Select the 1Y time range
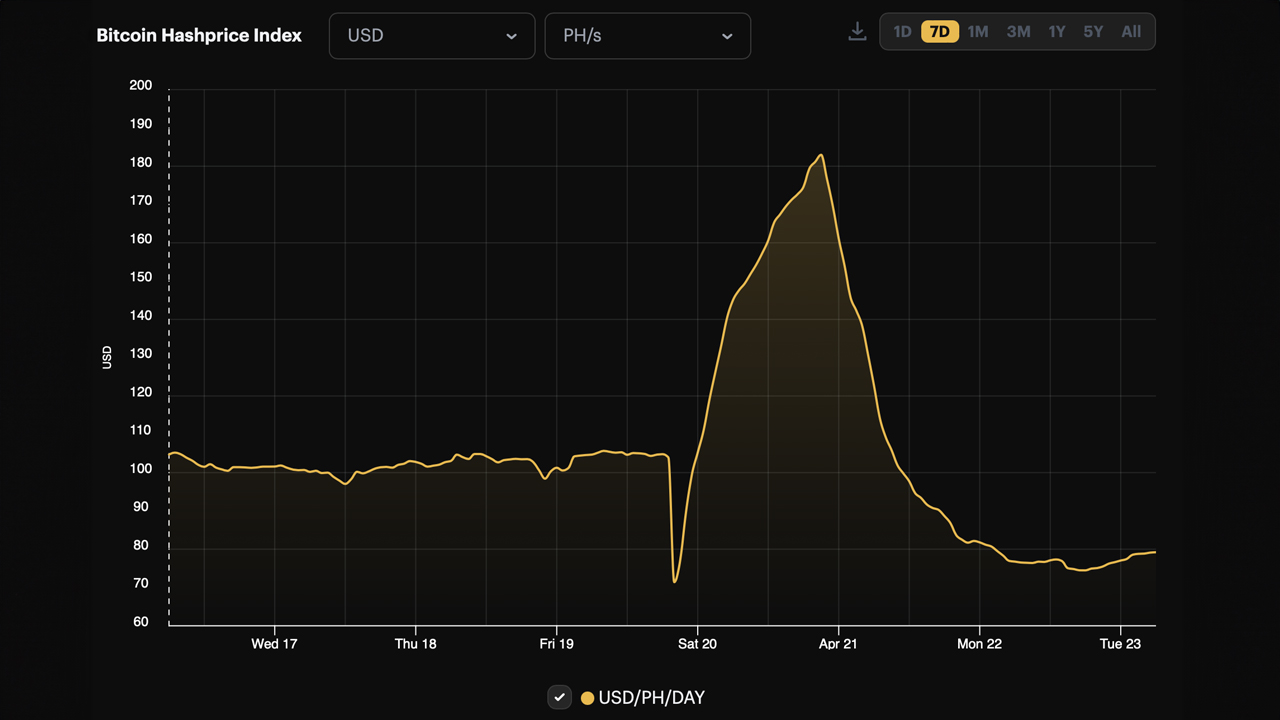 pos(1056,31)
